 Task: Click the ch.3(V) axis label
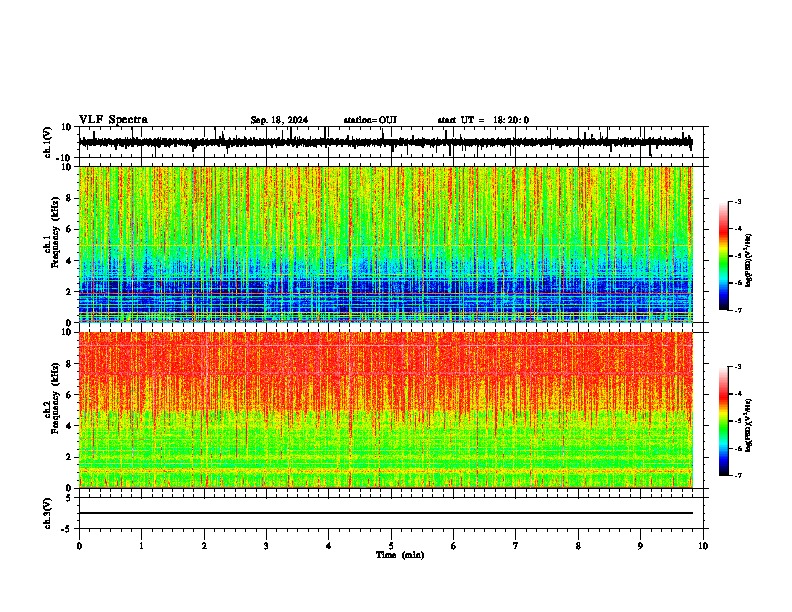tap(48, 513)
